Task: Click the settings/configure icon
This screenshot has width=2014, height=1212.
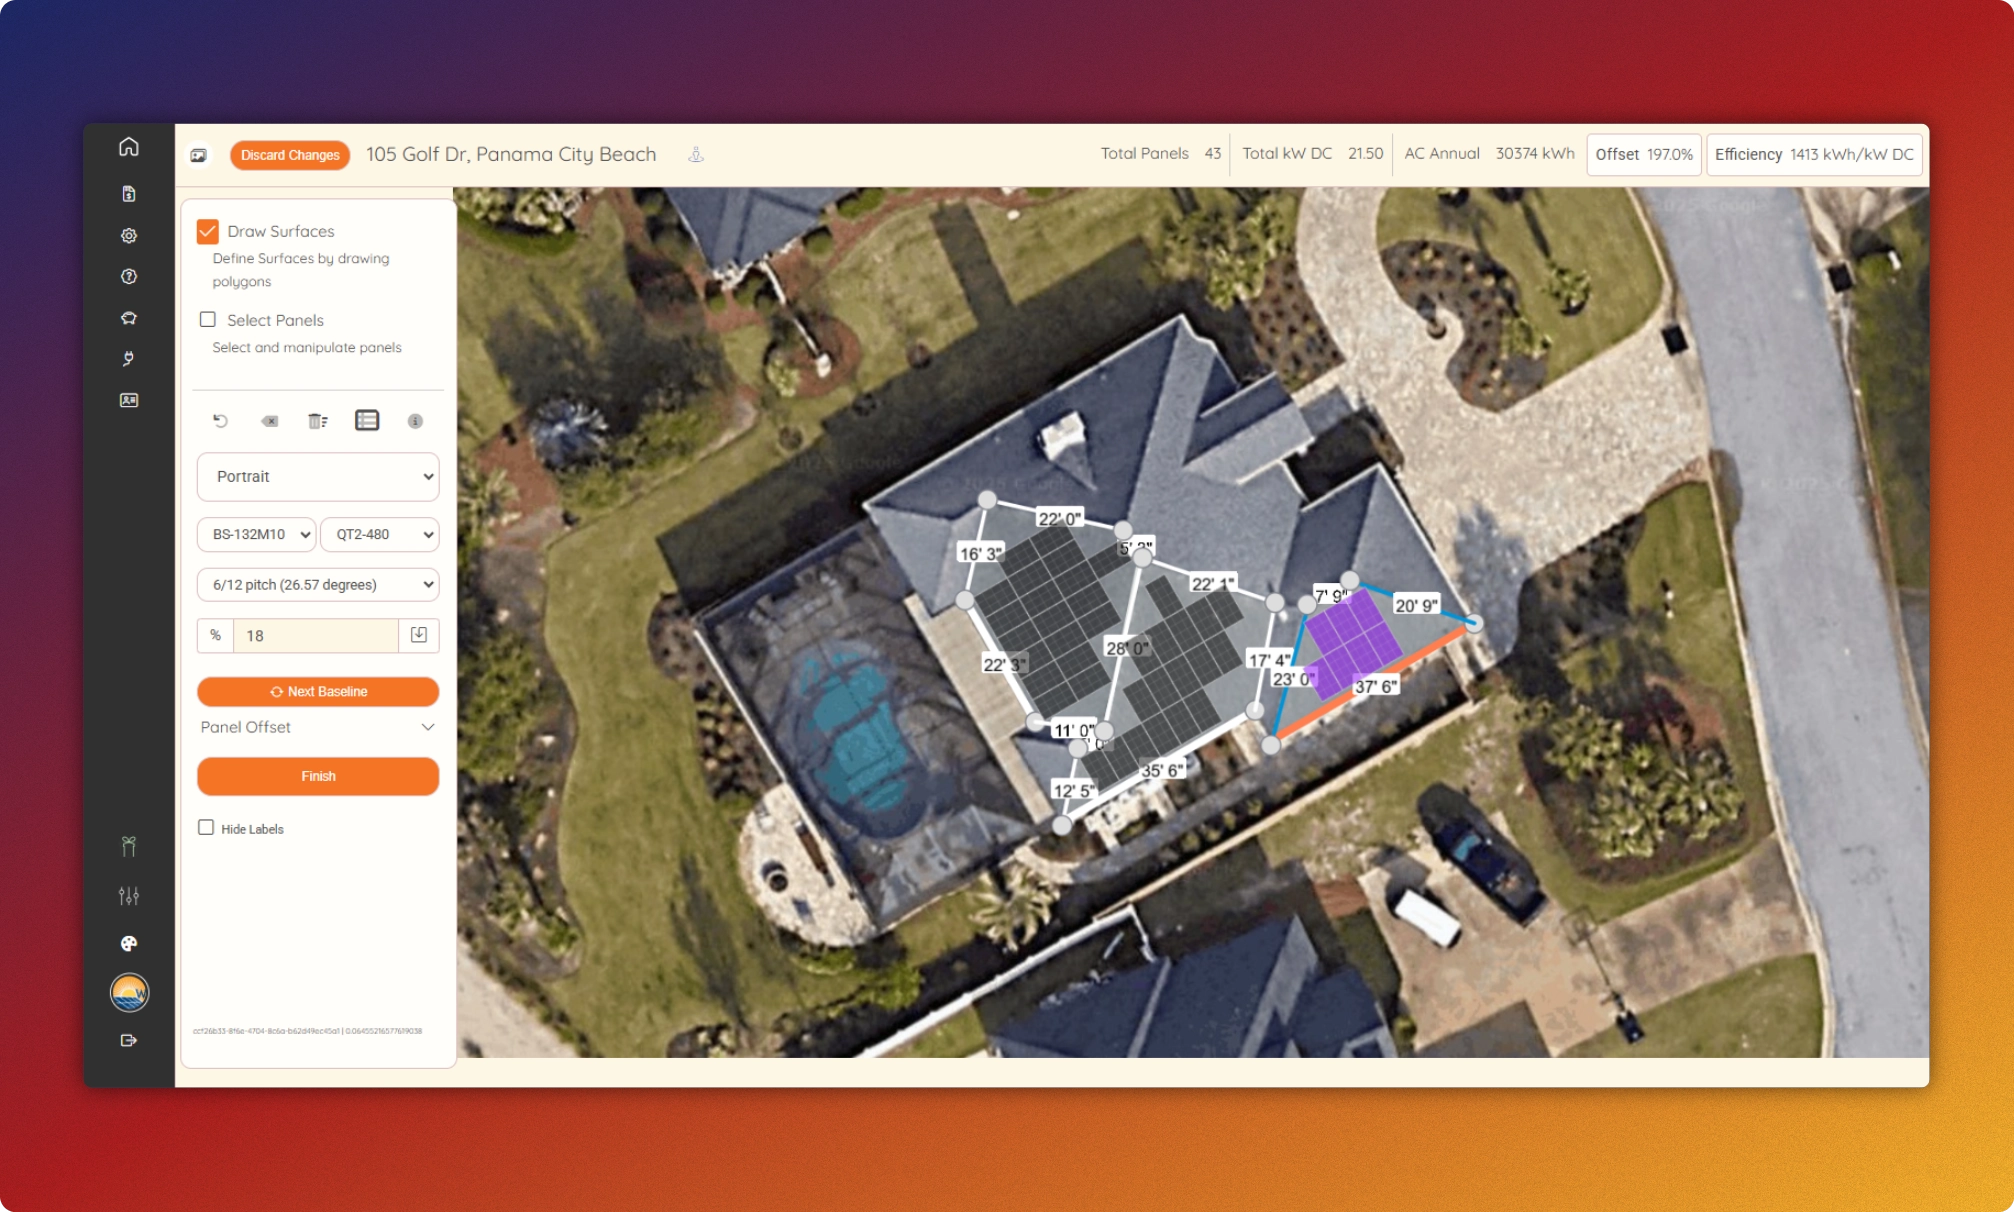Action: 128,234
